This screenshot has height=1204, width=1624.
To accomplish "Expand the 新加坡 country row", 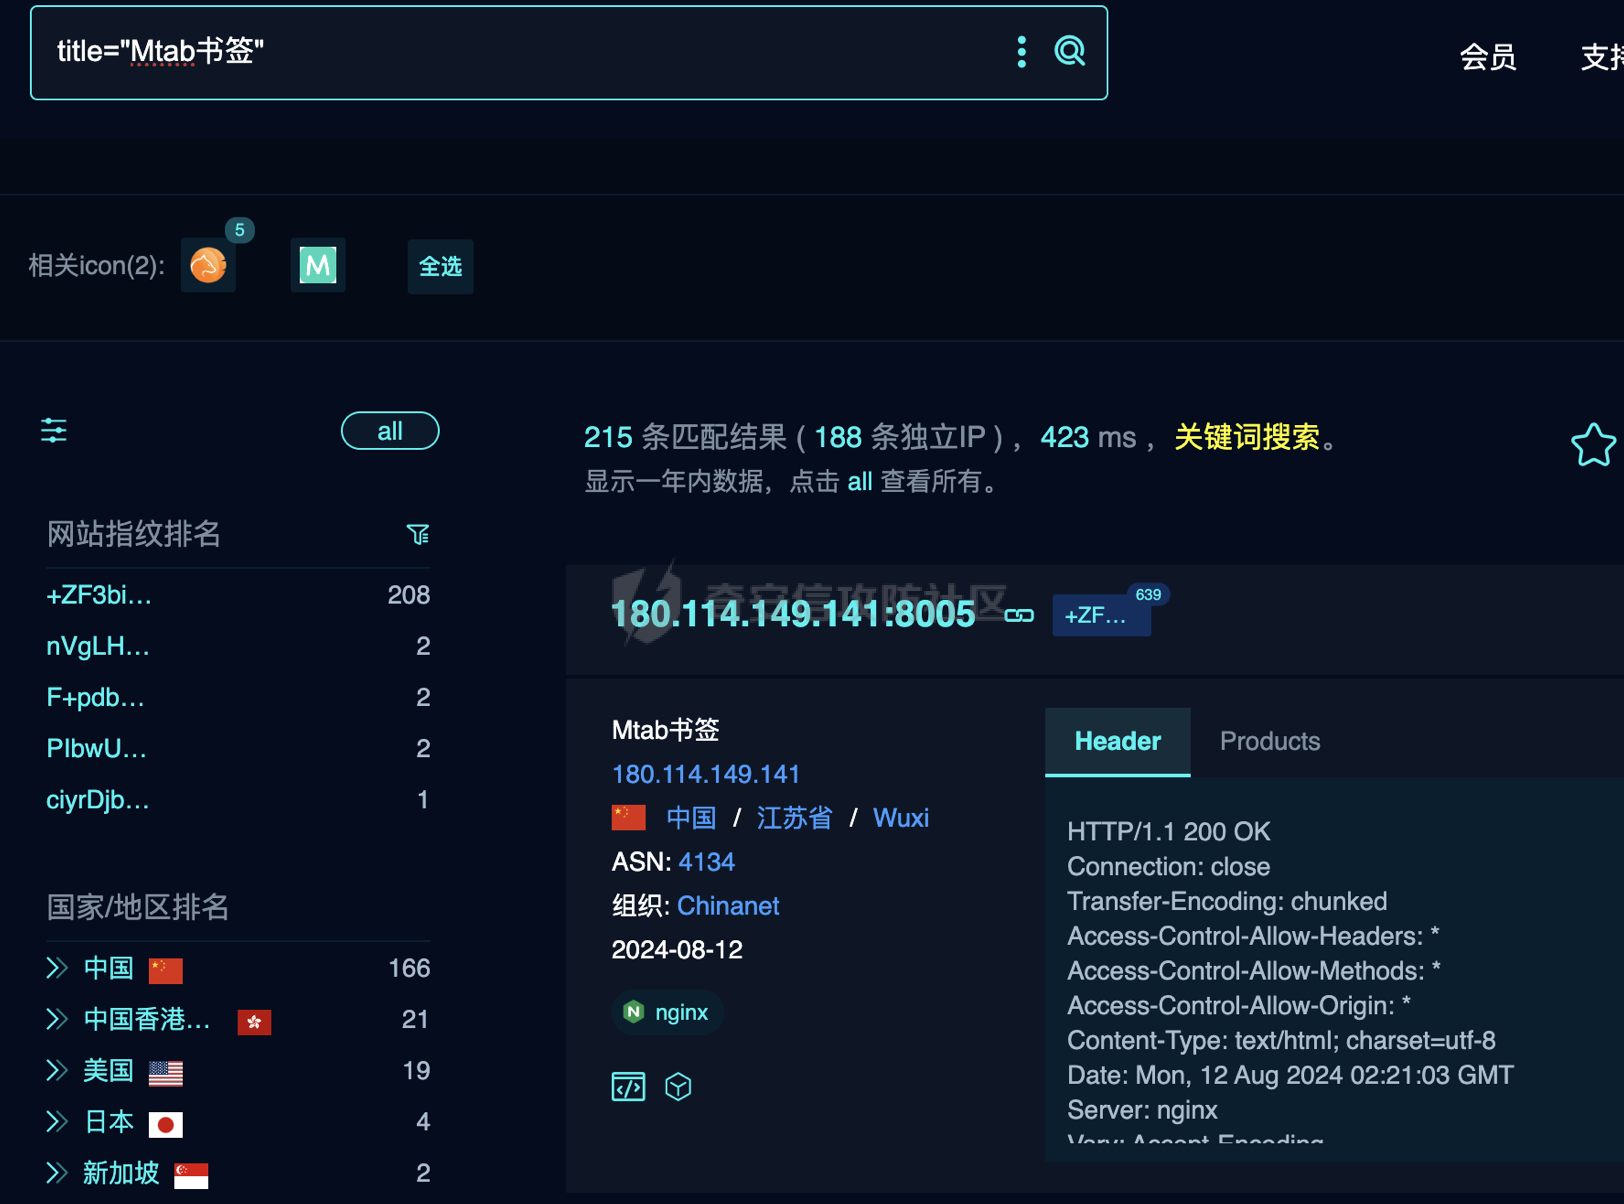I will click(57, 1173).
